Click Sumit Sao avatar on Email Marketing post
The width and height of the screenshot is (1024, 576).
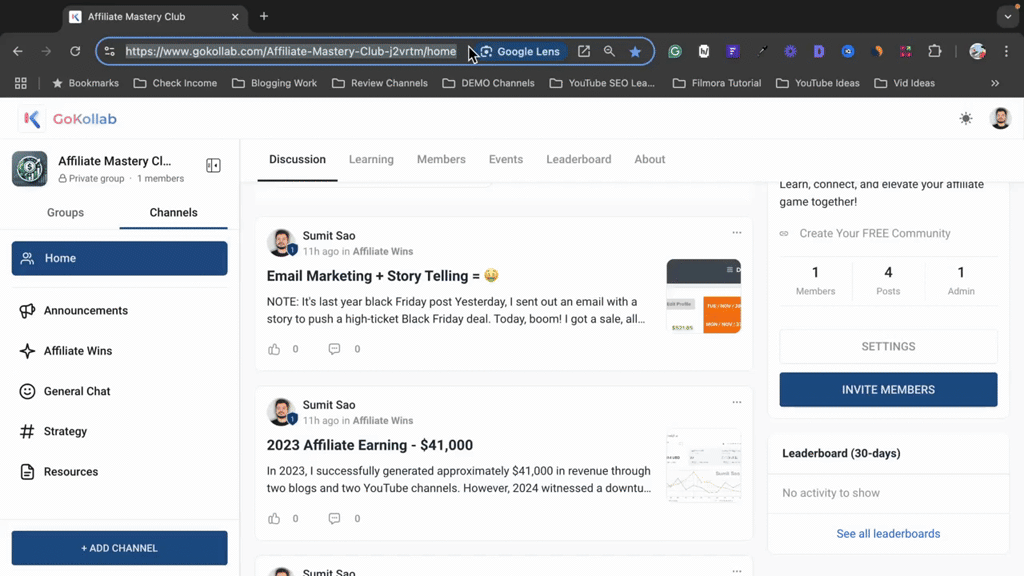point(281,242)
